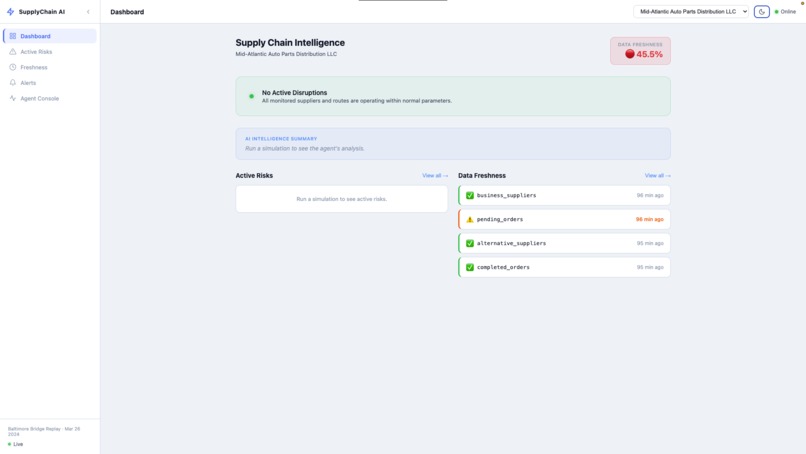Viewport: 806px width, 454px height.
Task: Click the SupplyChain AI lightning logo
Action: click(10, 11)
